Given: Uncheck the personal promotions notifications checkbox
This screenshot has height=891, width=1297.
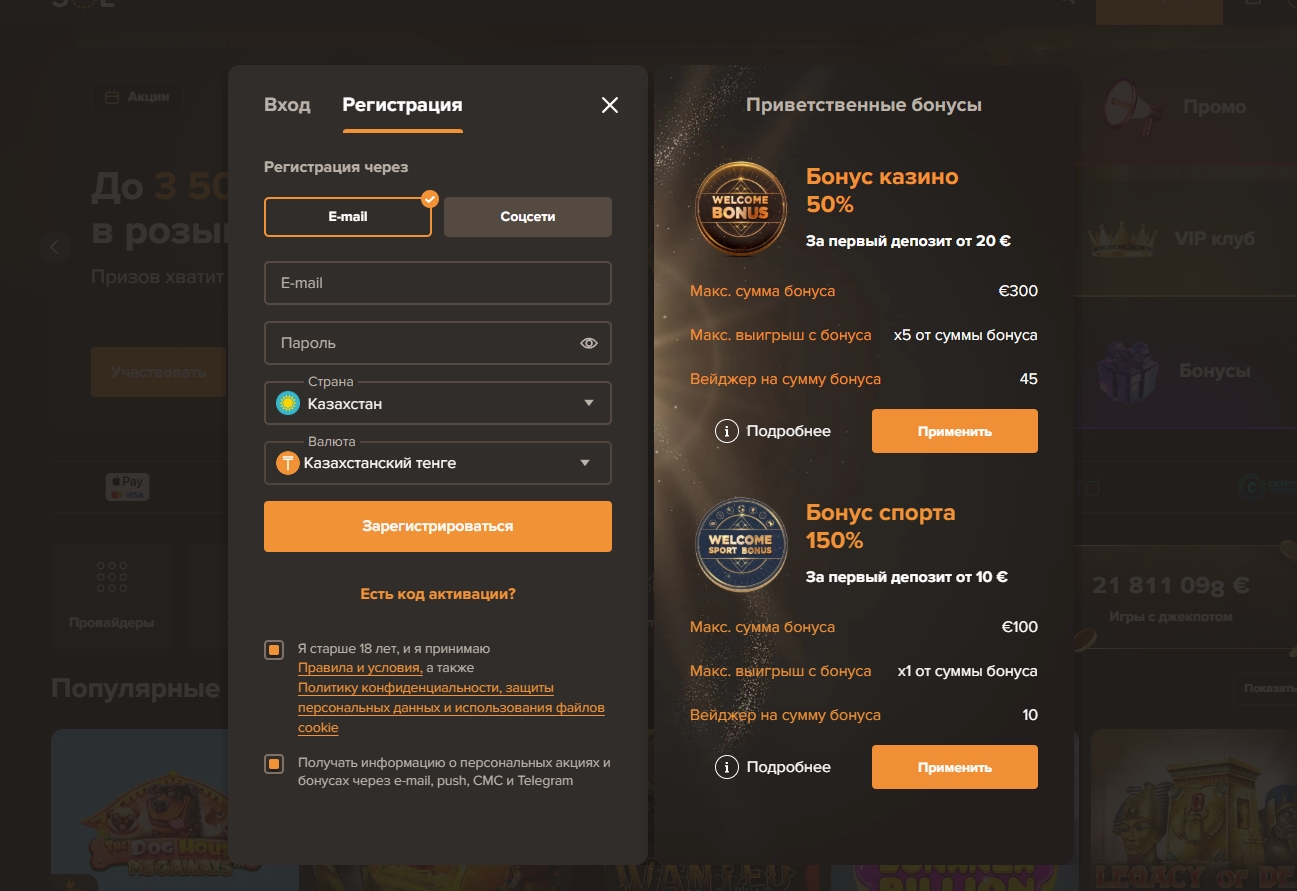Looking at the screenshot, I should pos(274,764).
